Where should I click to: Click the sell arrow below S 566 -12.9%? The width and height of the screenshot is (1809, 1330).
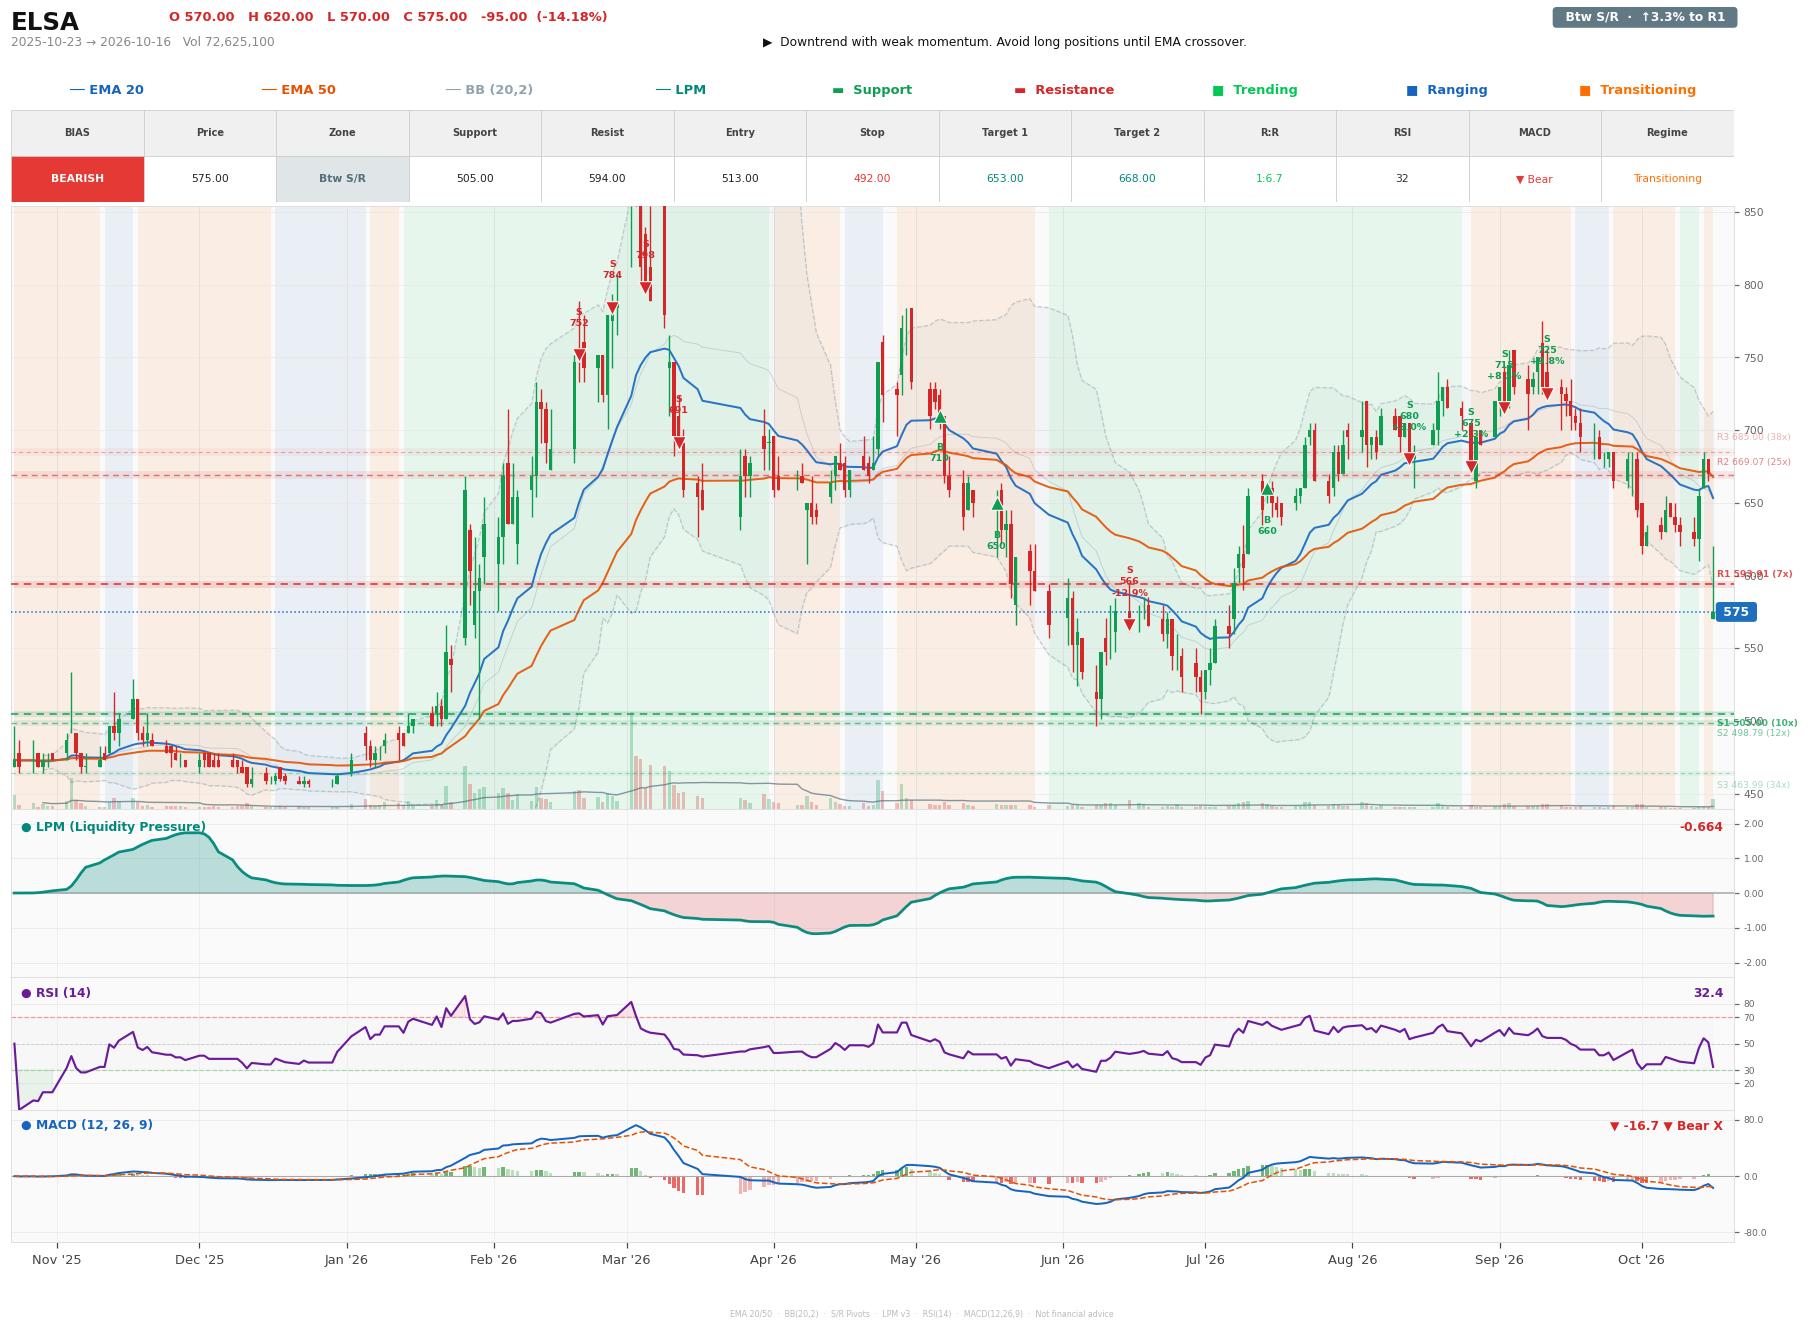pyautogui.click(x=1129, y=625)
